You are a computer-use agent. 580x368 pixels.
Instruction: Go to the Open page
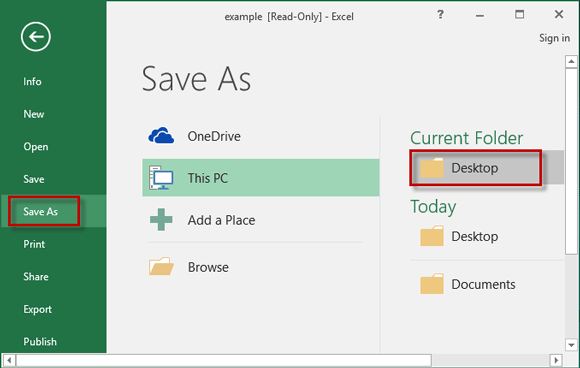pyautogui.click(x=36, y=147)
